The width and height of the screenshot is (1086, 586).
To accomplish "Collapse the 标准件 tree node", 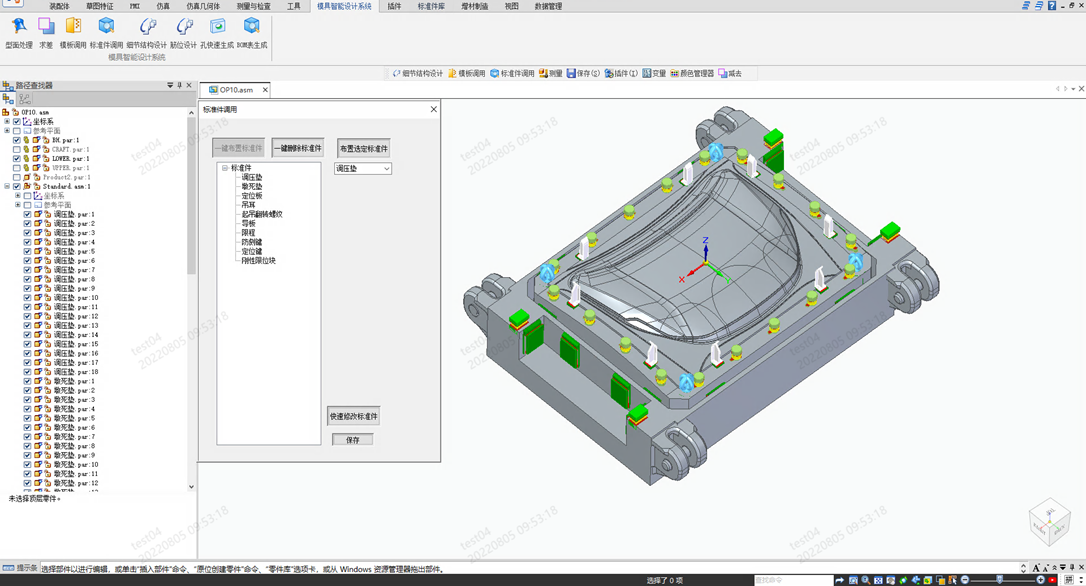I will pyautogui.click(x=225, y=168).
